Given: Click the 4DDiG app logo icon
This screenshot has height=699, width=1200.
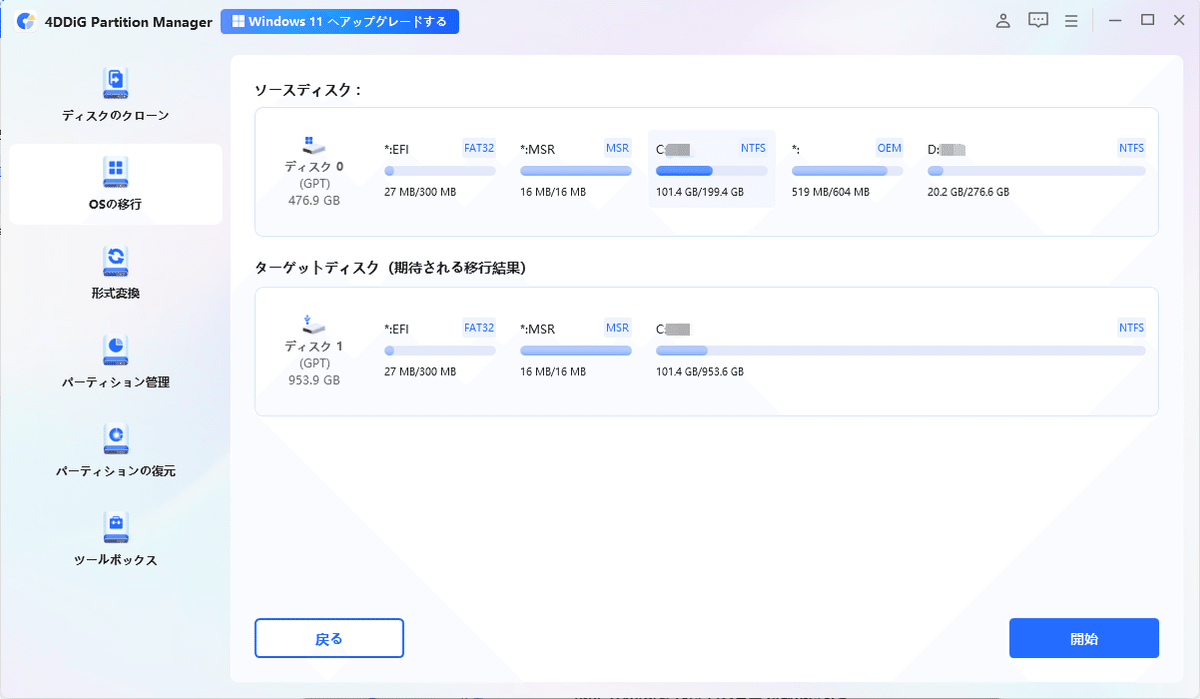Looking at the screenshot, I should pyautogui.click(x=26, y=22).
